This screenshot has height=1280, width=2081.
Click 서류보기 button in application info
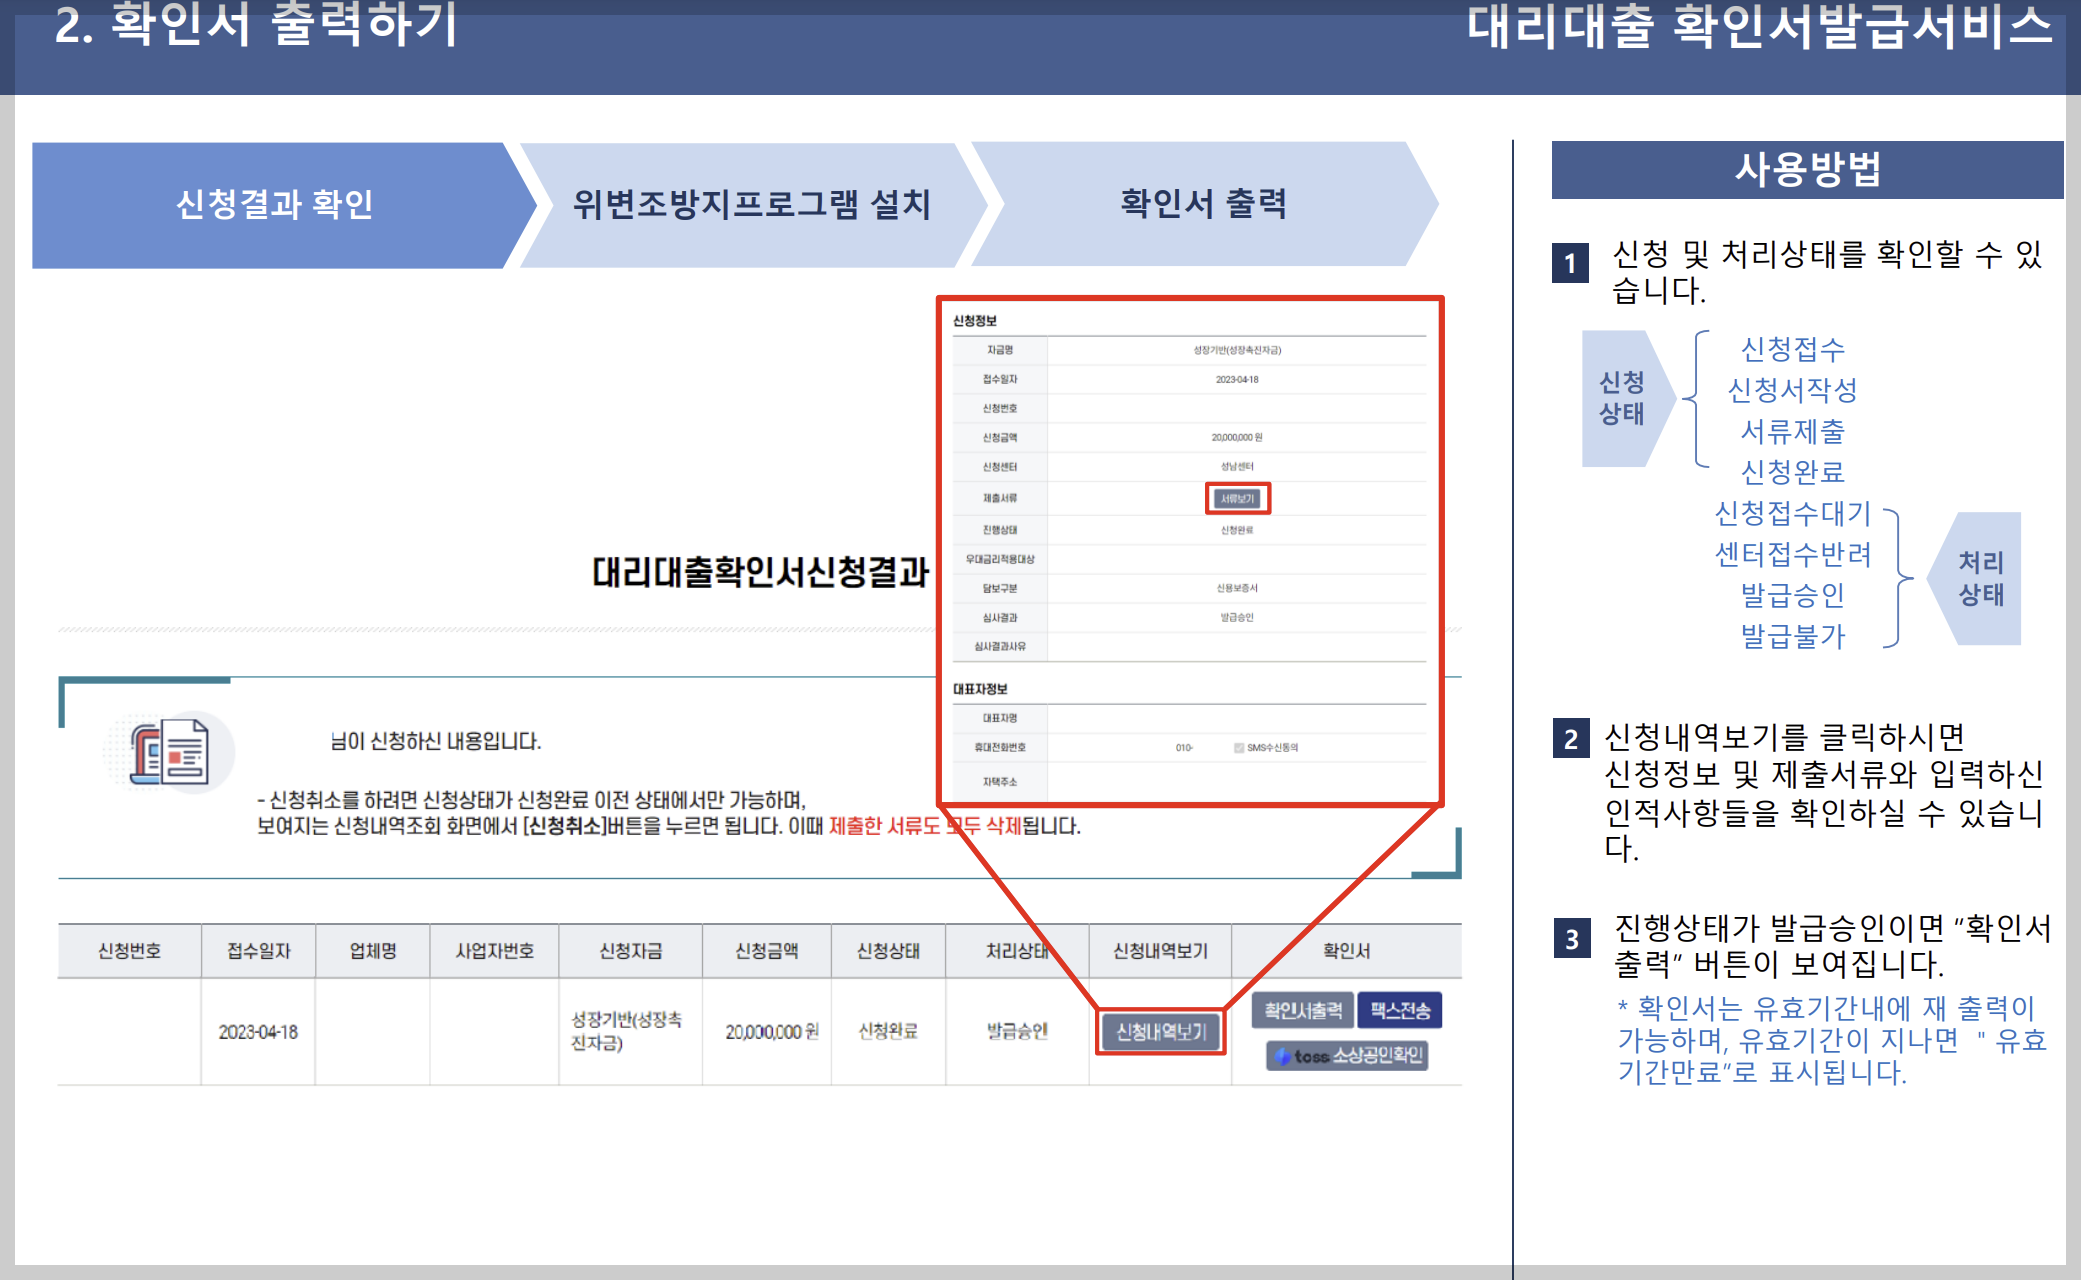pyautogui.click(x=1237, y=498)
